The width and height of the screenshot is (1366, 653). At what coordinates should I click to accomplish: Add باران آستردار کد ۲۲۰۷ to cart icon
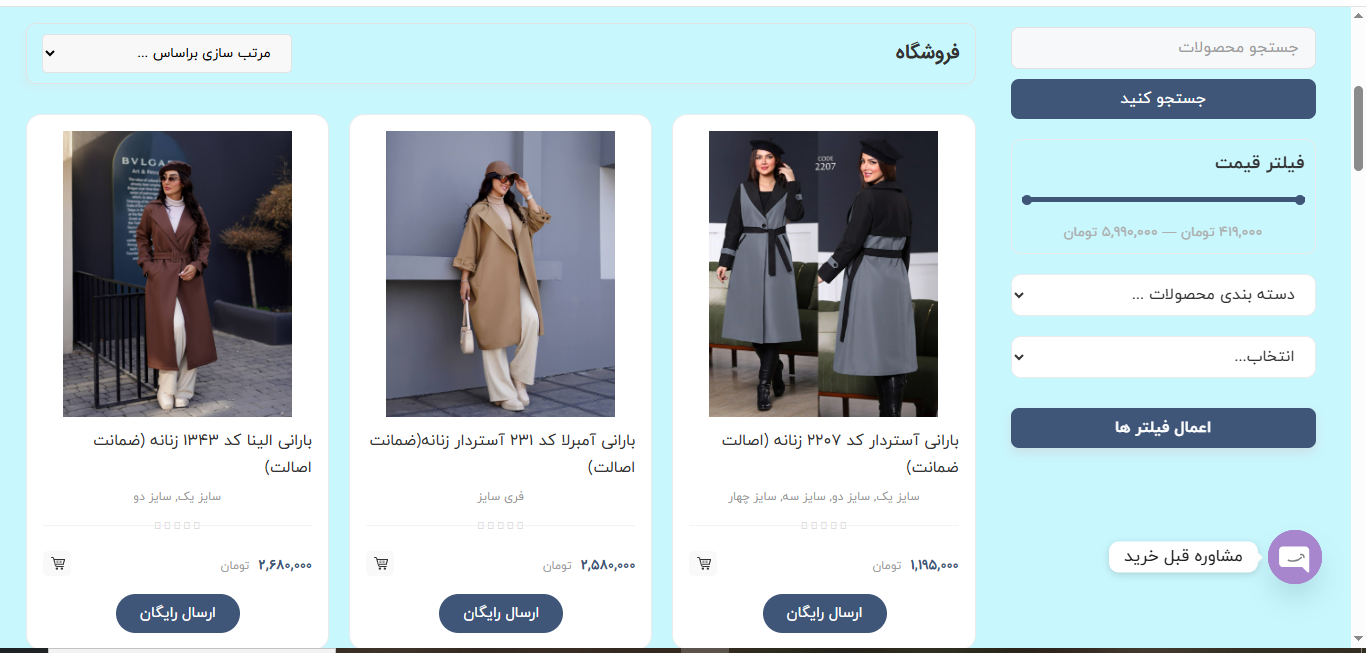704,564
